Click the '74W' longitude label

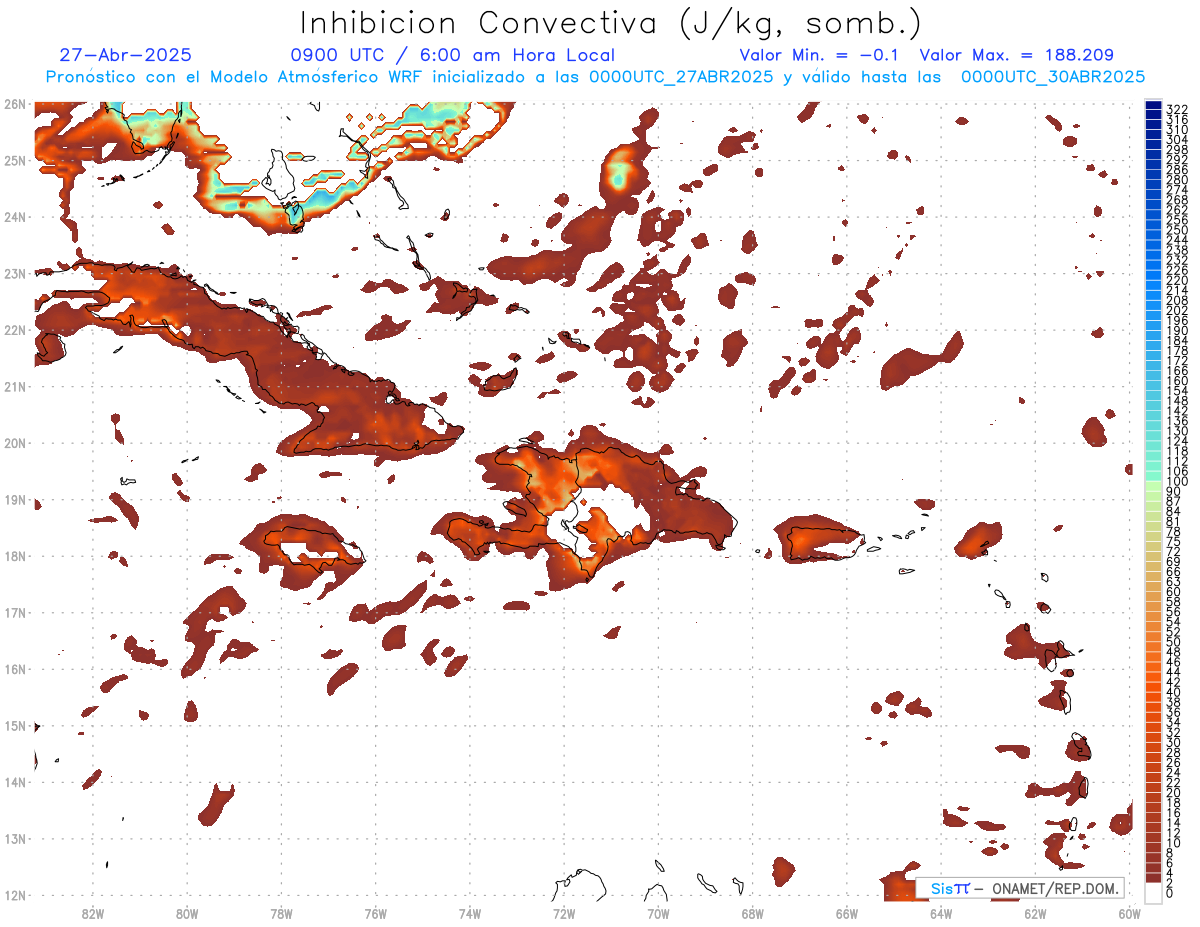pyautogui.click(x=469, y=913)
